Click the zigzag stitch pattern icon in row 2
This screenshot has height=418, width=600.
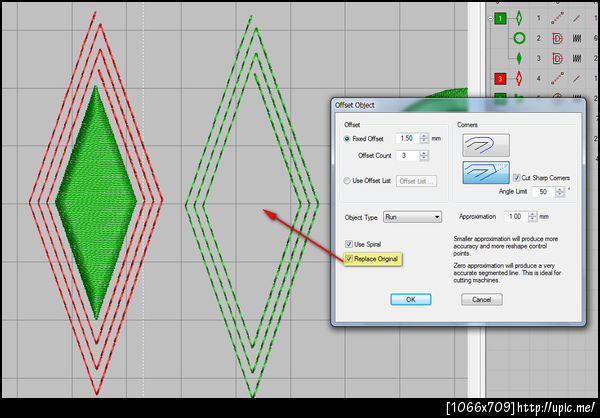(x=577, y=38)
